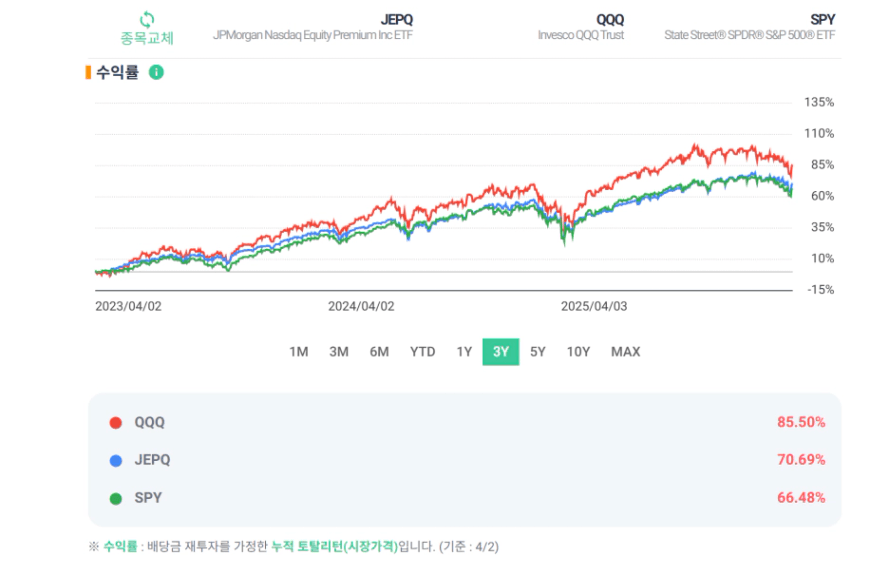
Task: Select the 10Y period tab
Action: click(x=578, y=351)
